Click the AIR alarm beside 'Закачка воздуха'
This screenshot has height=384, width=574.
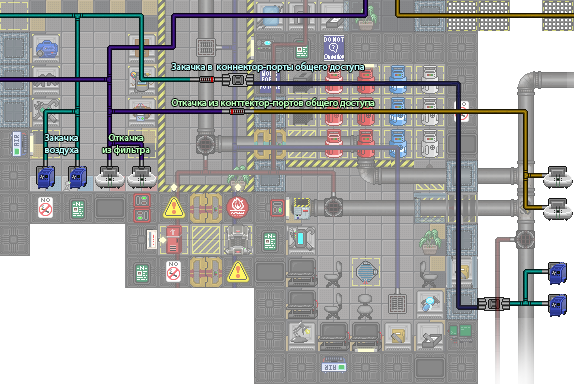(16, 144)
